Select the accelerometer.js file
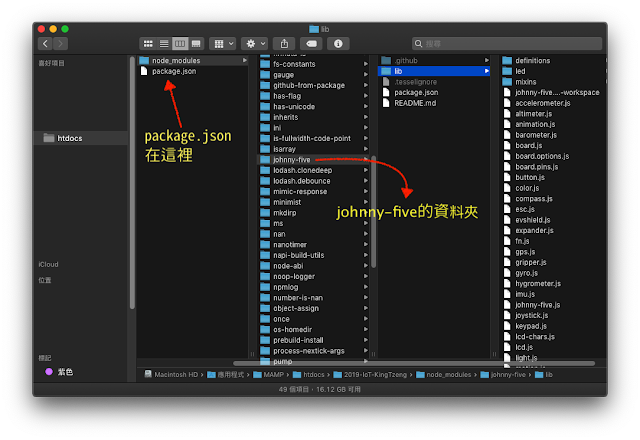The image size is (640, 440). [553, 103]
